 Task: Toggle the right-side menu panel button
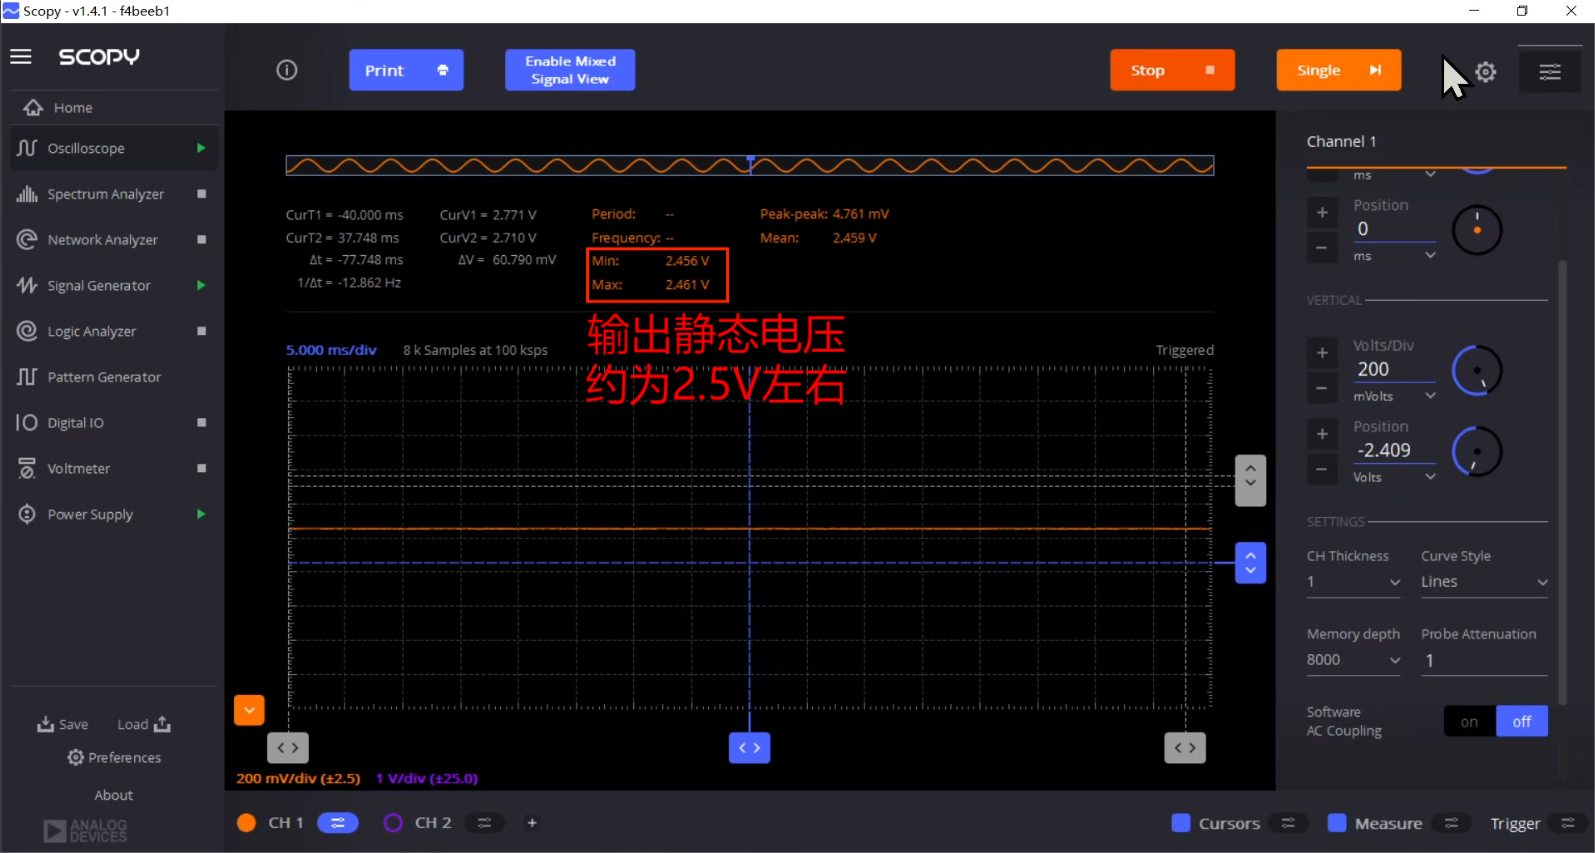1550,72
